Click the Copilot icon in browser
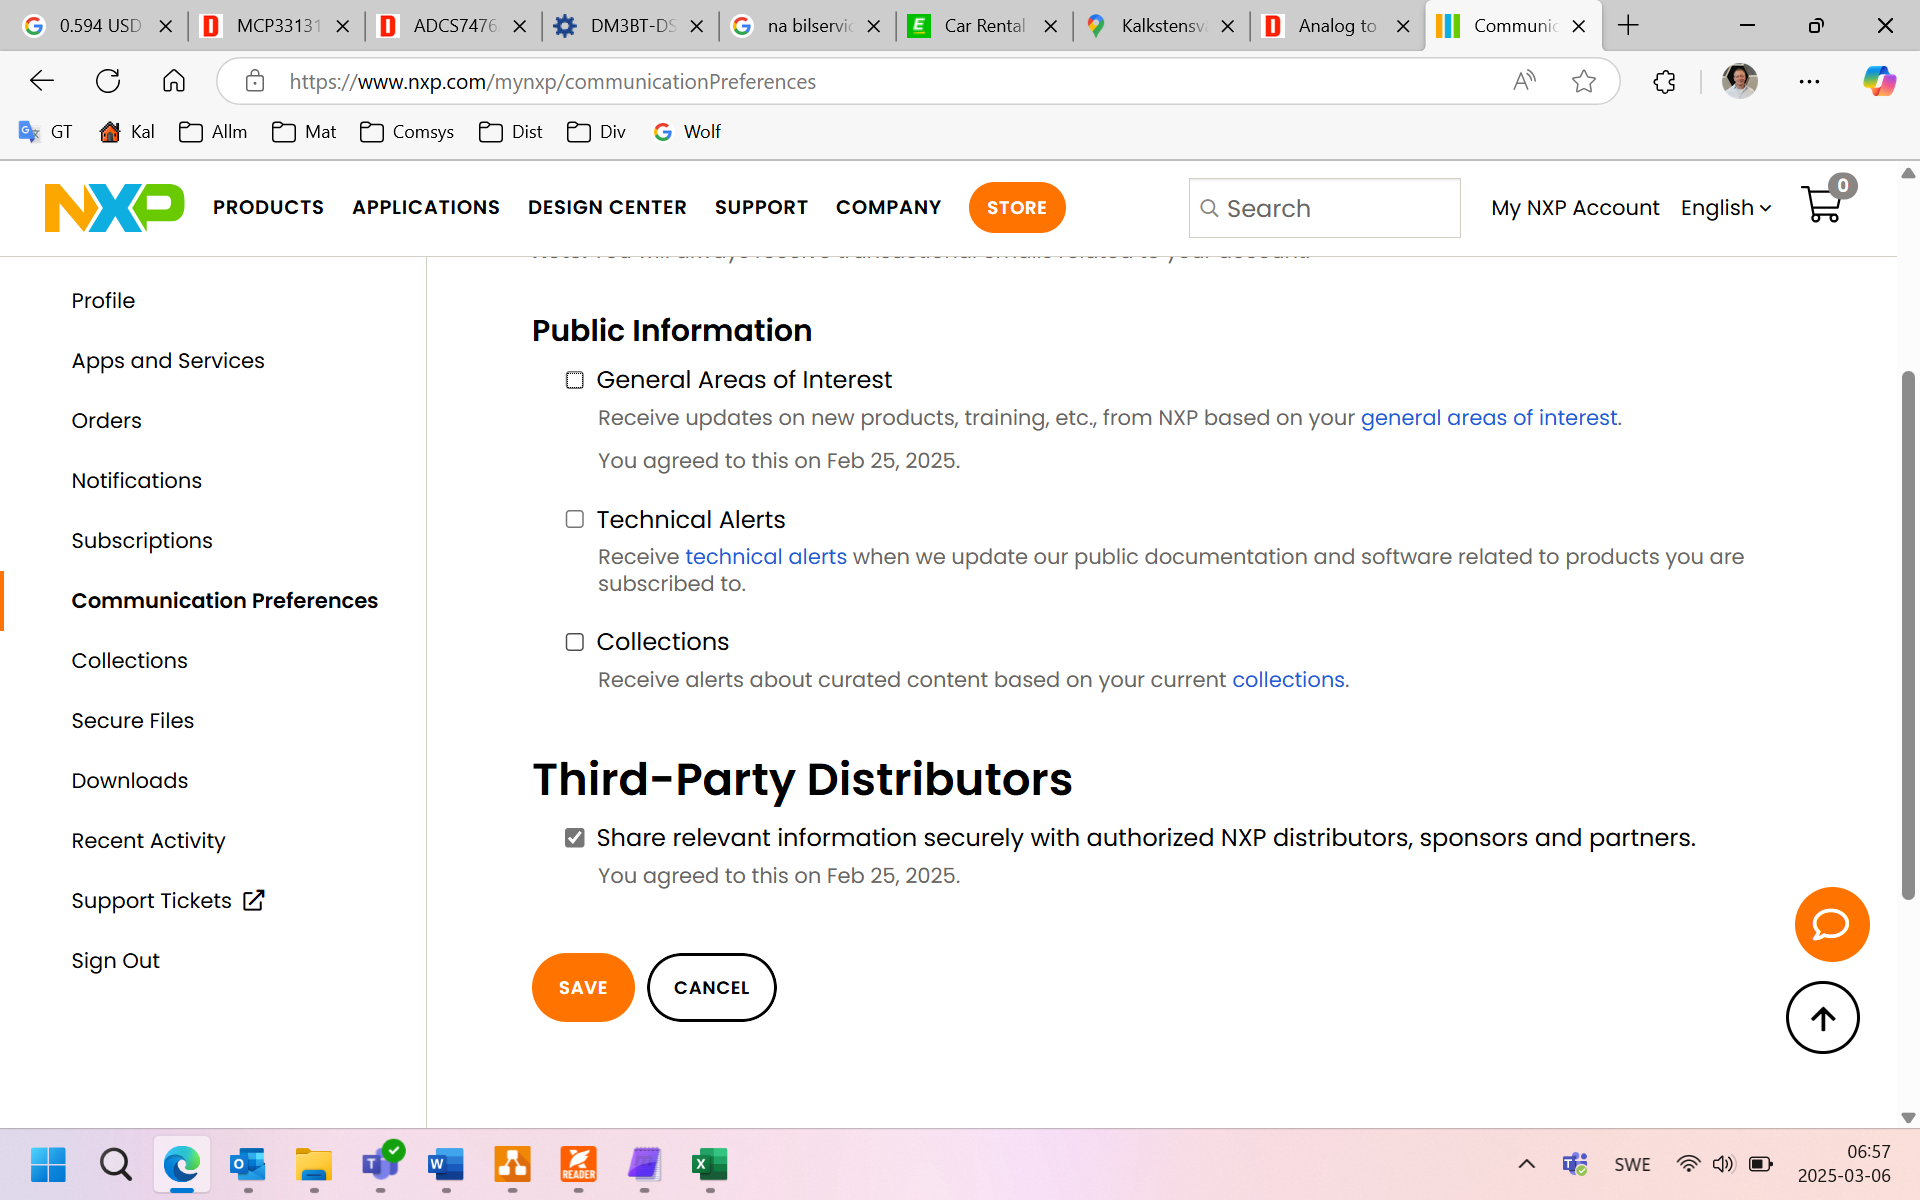 [1878, 82]
